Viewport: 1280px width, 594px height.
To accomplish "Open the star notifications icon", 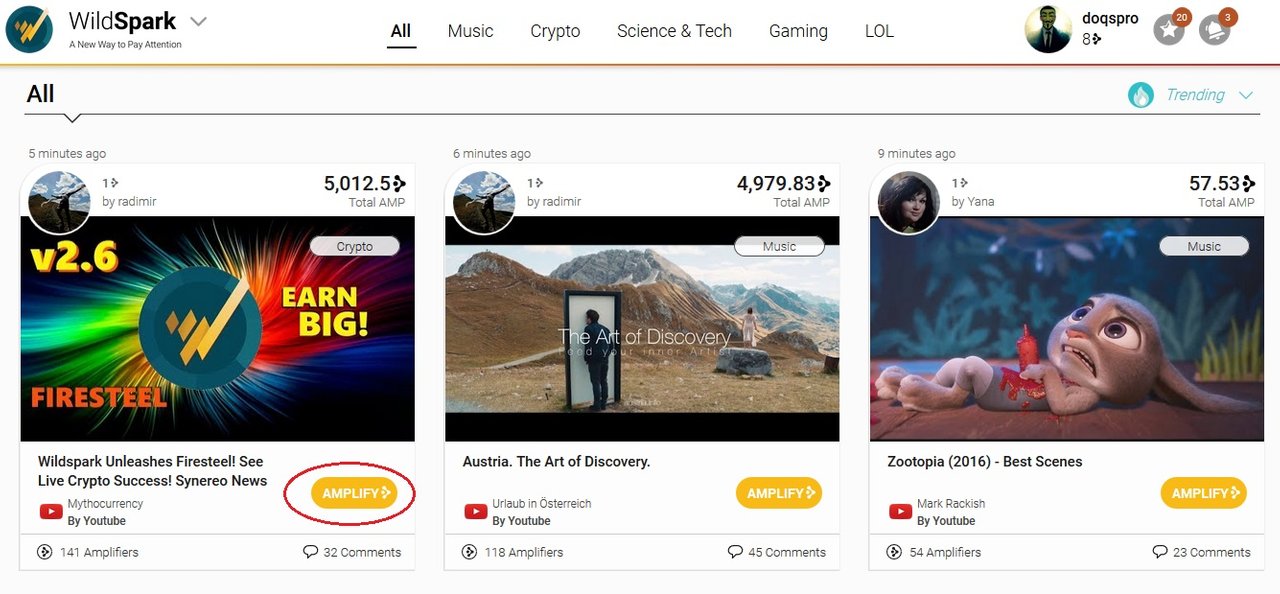I will 1169,30.
